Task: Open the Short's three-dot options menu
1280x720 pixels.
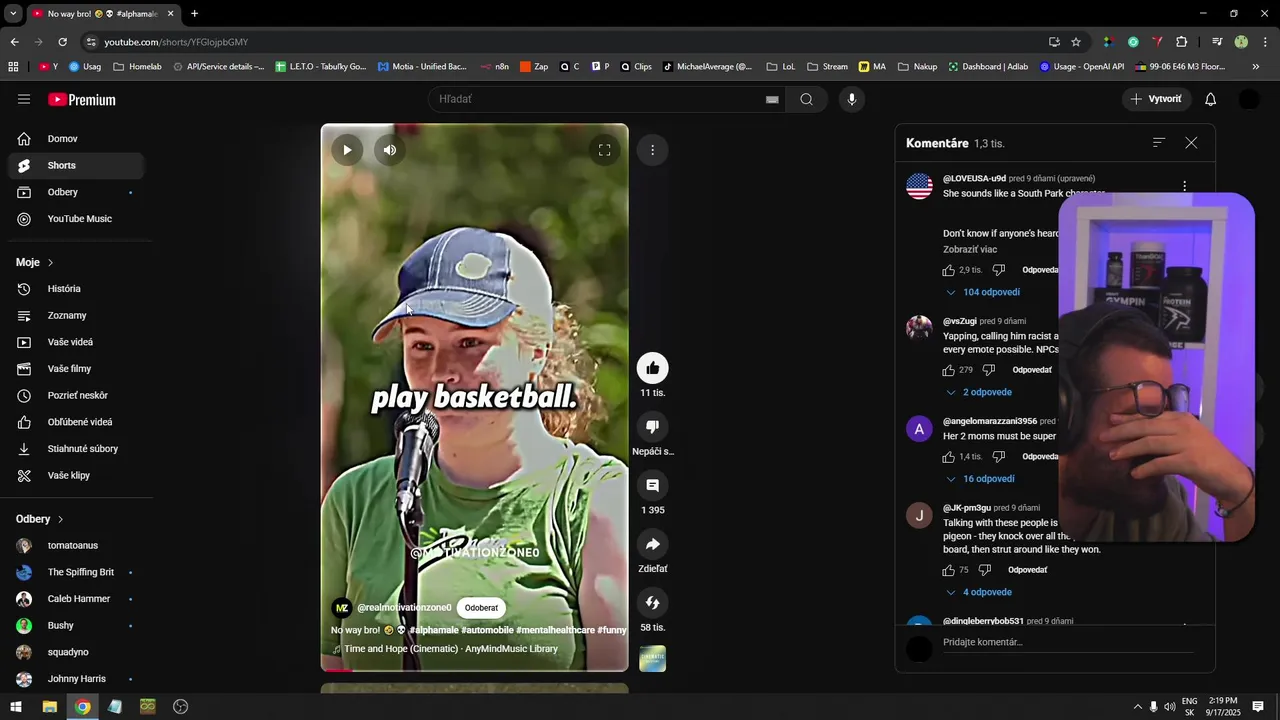Action: (652, 150)
